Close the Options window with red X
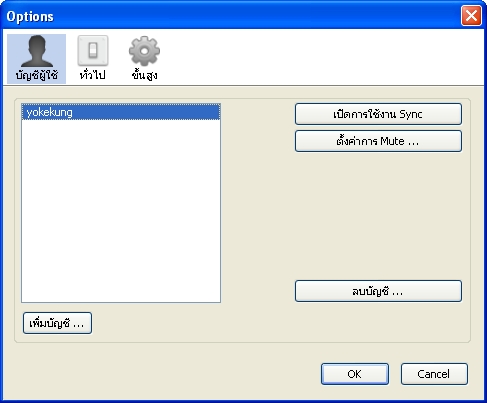The image size is (487, 403). click(x=471, y=15)
